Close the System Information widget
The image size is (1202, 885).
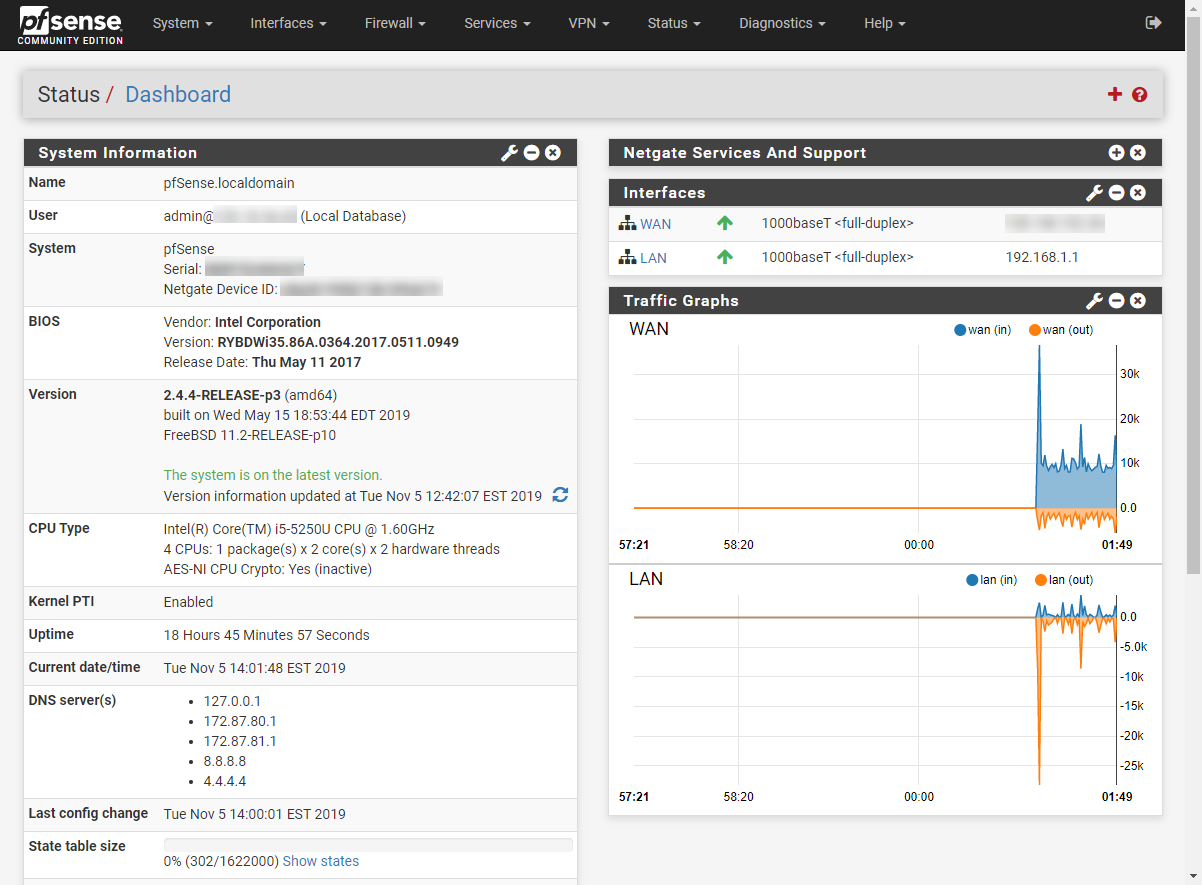point(553,153)
